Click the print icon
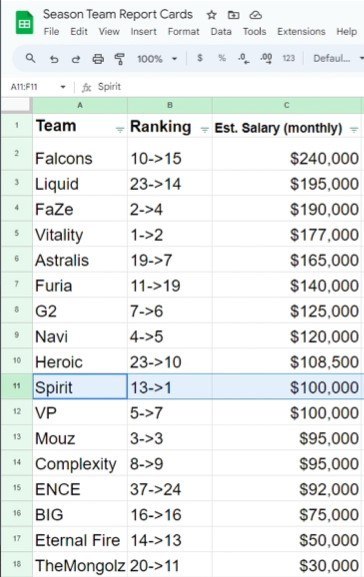The image size is (364, 577). click(x=98, y=59)
